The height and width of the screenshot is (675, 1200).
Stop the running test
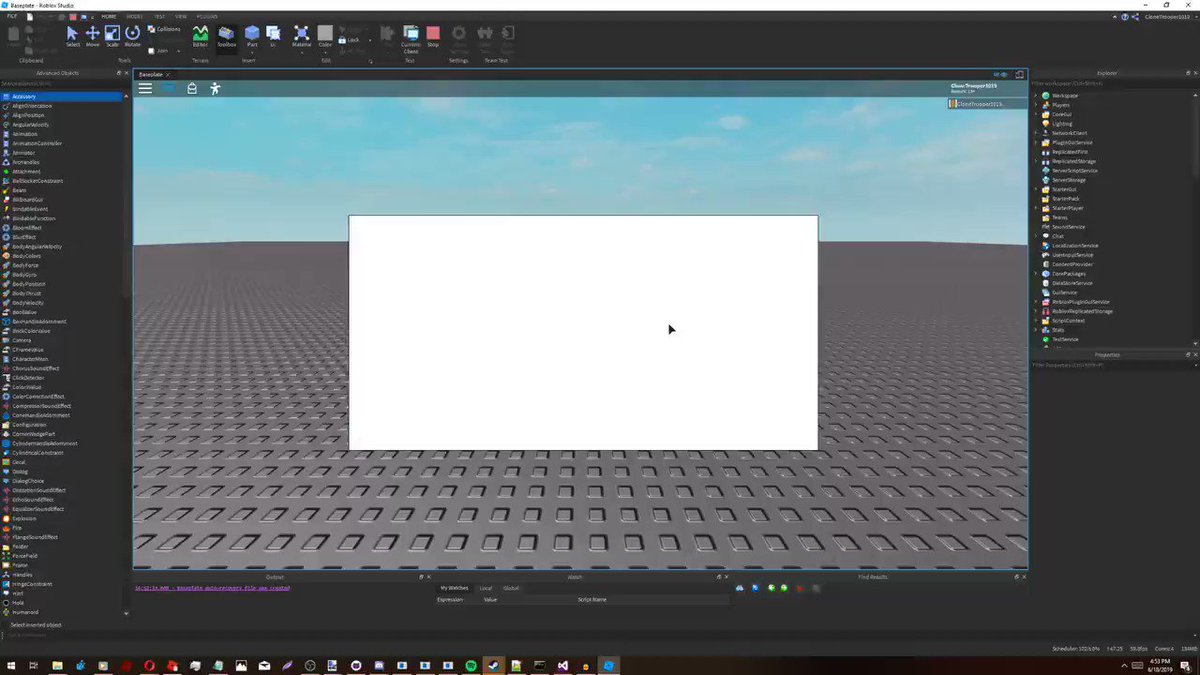coord(433,36)
